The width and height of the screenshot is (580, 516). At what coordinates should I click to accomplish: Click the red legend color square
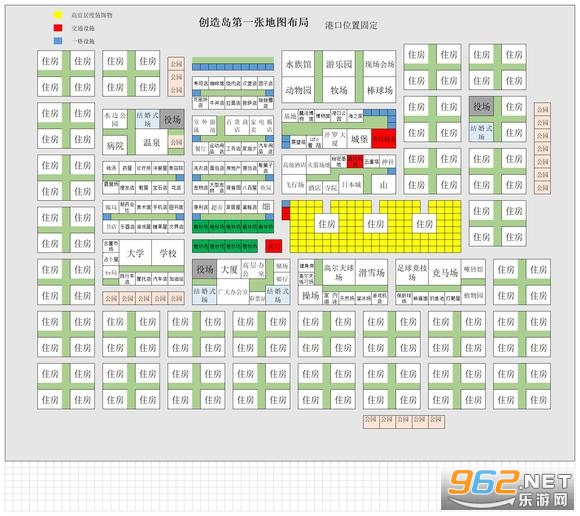point(58,28)
